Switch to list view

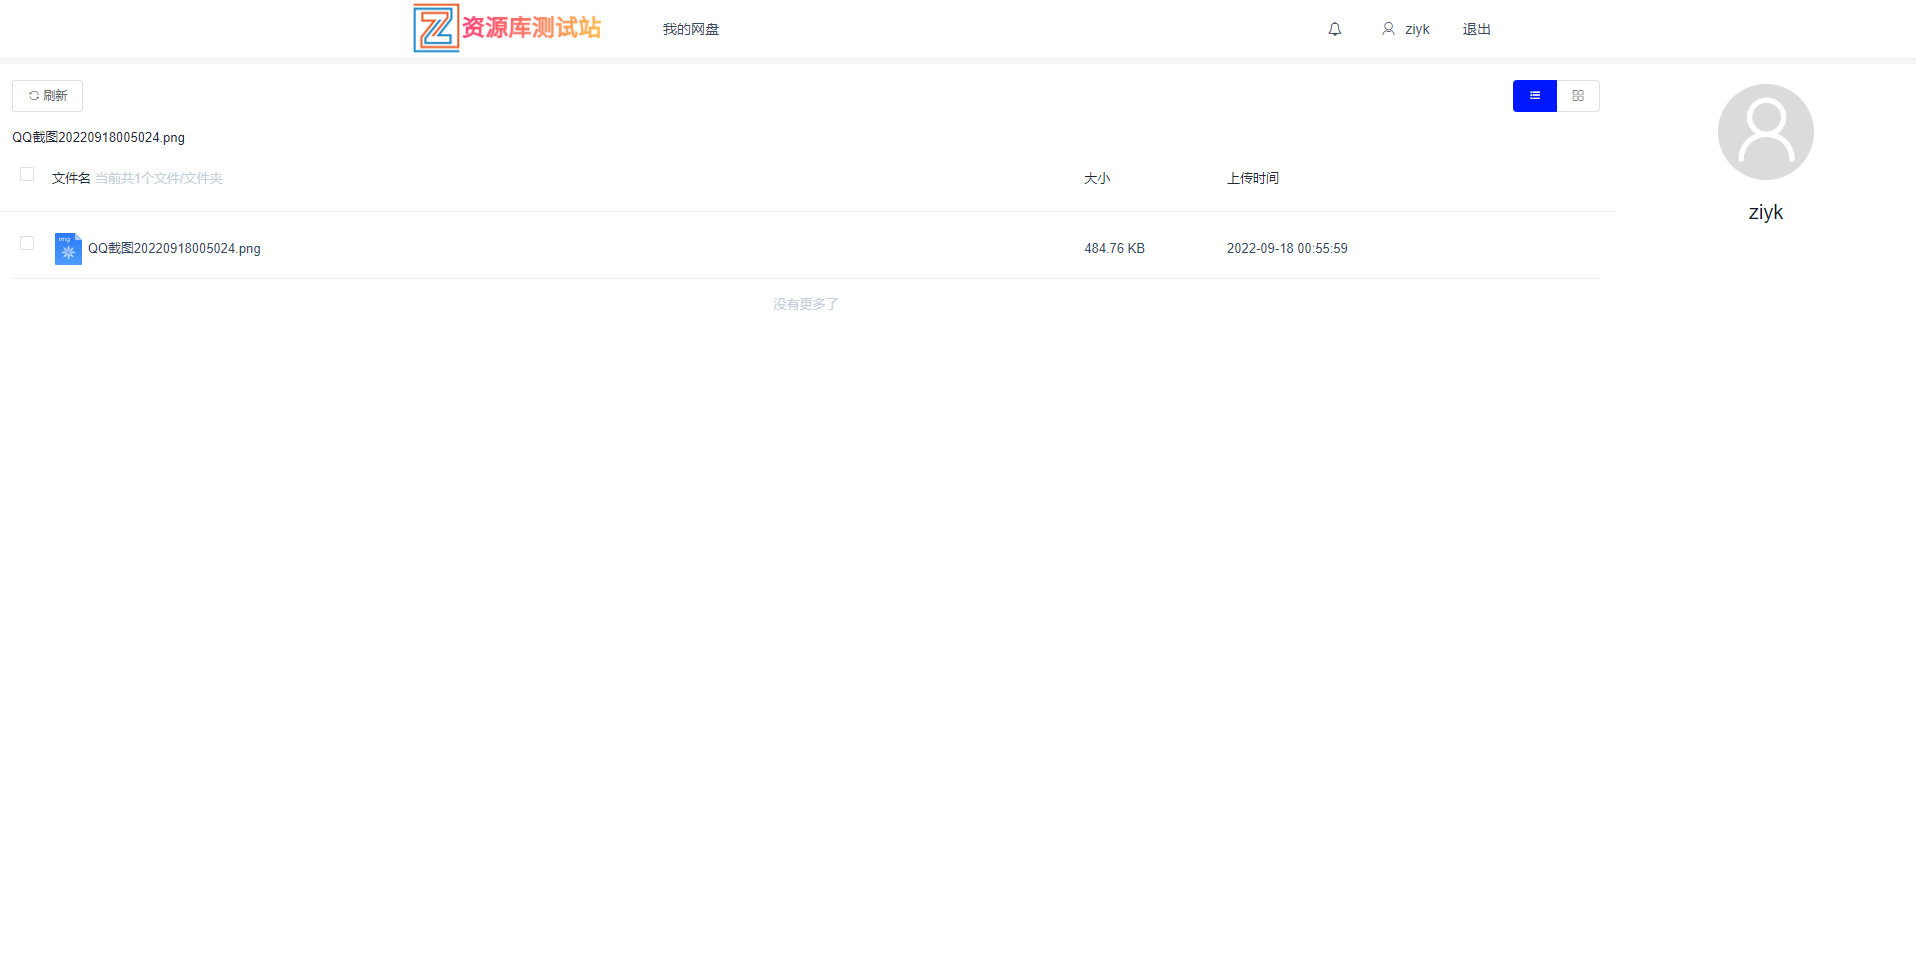[x=1534, y=96]
